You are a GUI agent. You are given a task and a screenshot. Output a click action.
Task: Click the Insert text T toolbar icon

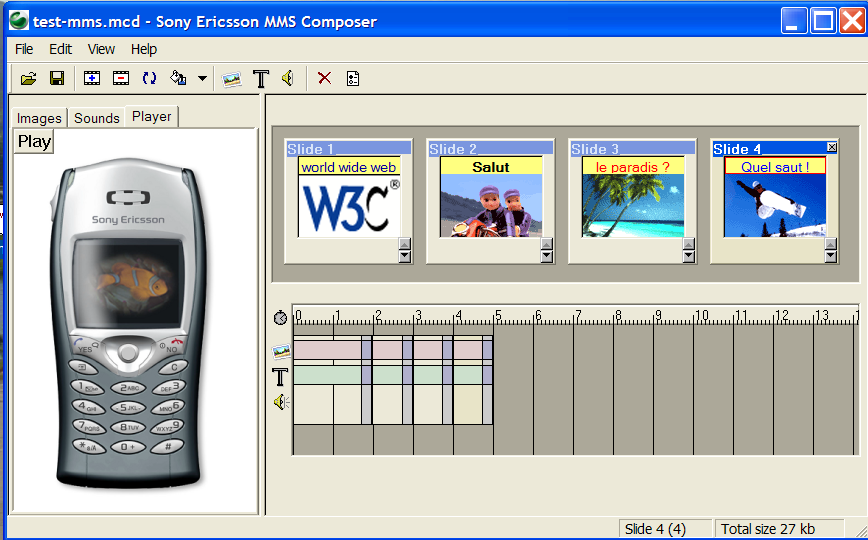click(x=261, y=78)
